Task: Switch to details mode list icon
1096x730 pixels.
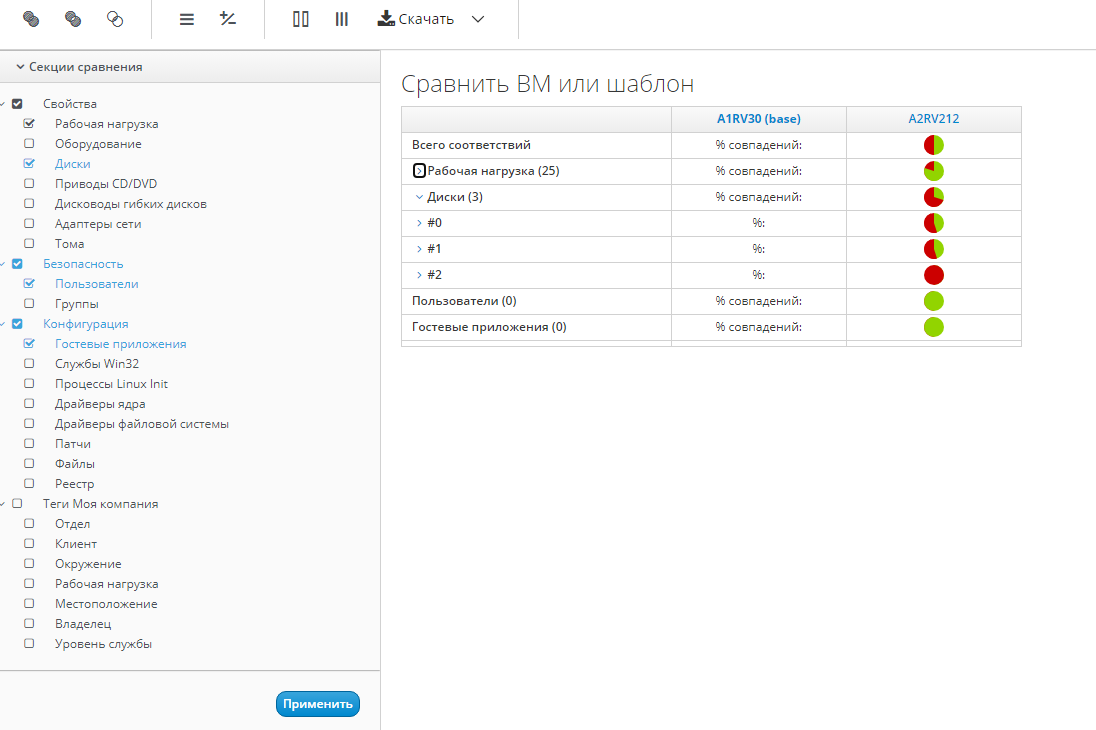Action: 186,19
